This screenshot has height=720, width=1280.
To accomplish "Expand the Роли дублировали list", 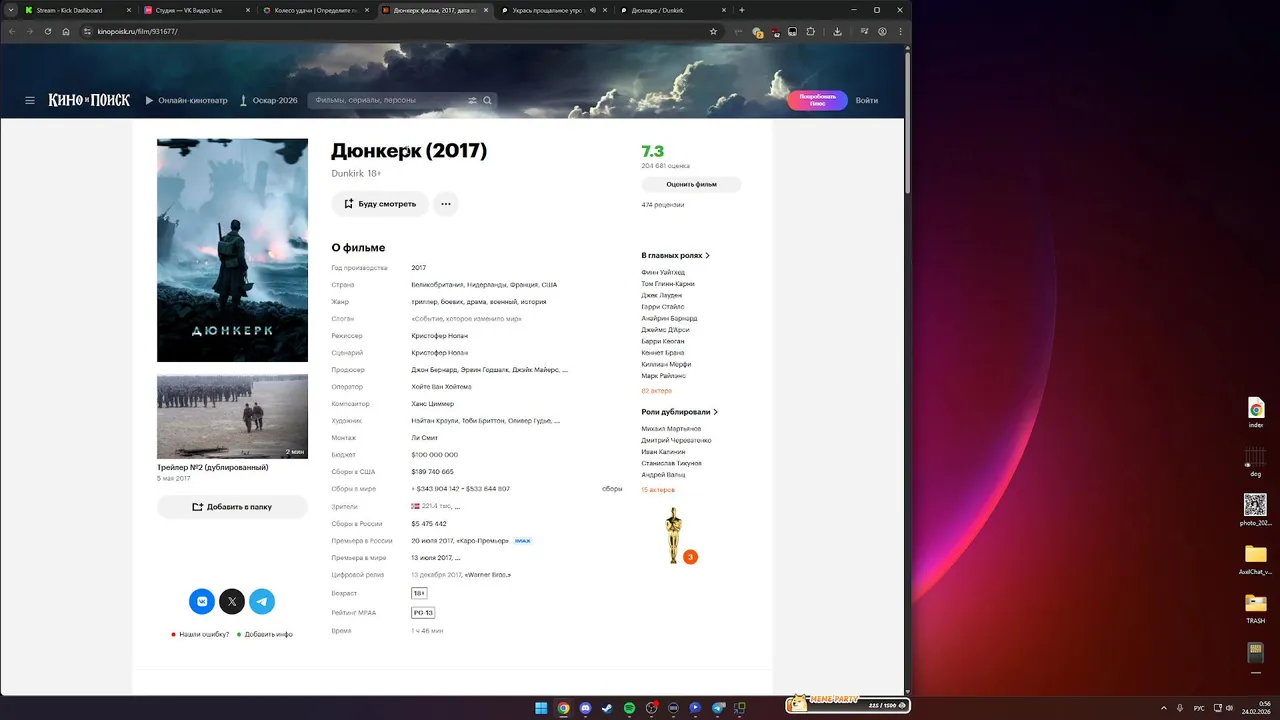I will coord(680,412).
